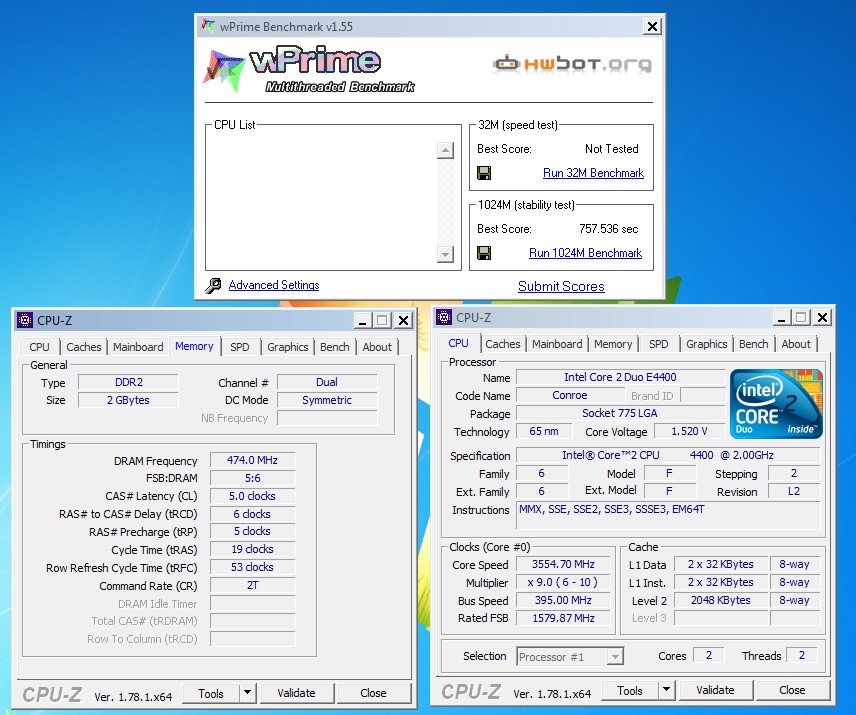The height and width of the screenshot is (715, 856).
Task: Open Graphics tab in CPU window
Action: (706, 344)
